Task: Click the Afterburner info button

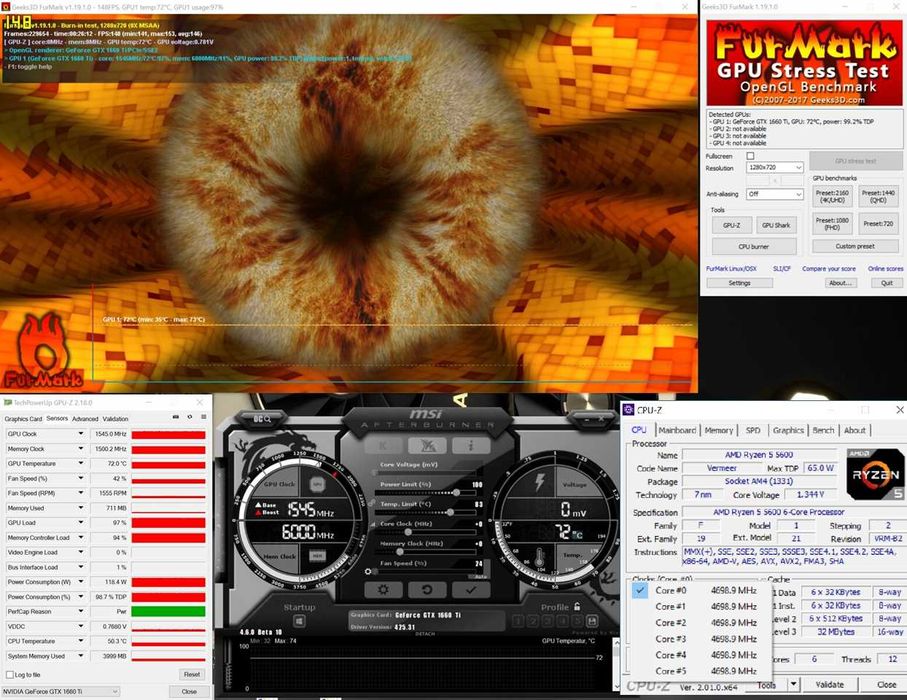Action: click(471, 445)
